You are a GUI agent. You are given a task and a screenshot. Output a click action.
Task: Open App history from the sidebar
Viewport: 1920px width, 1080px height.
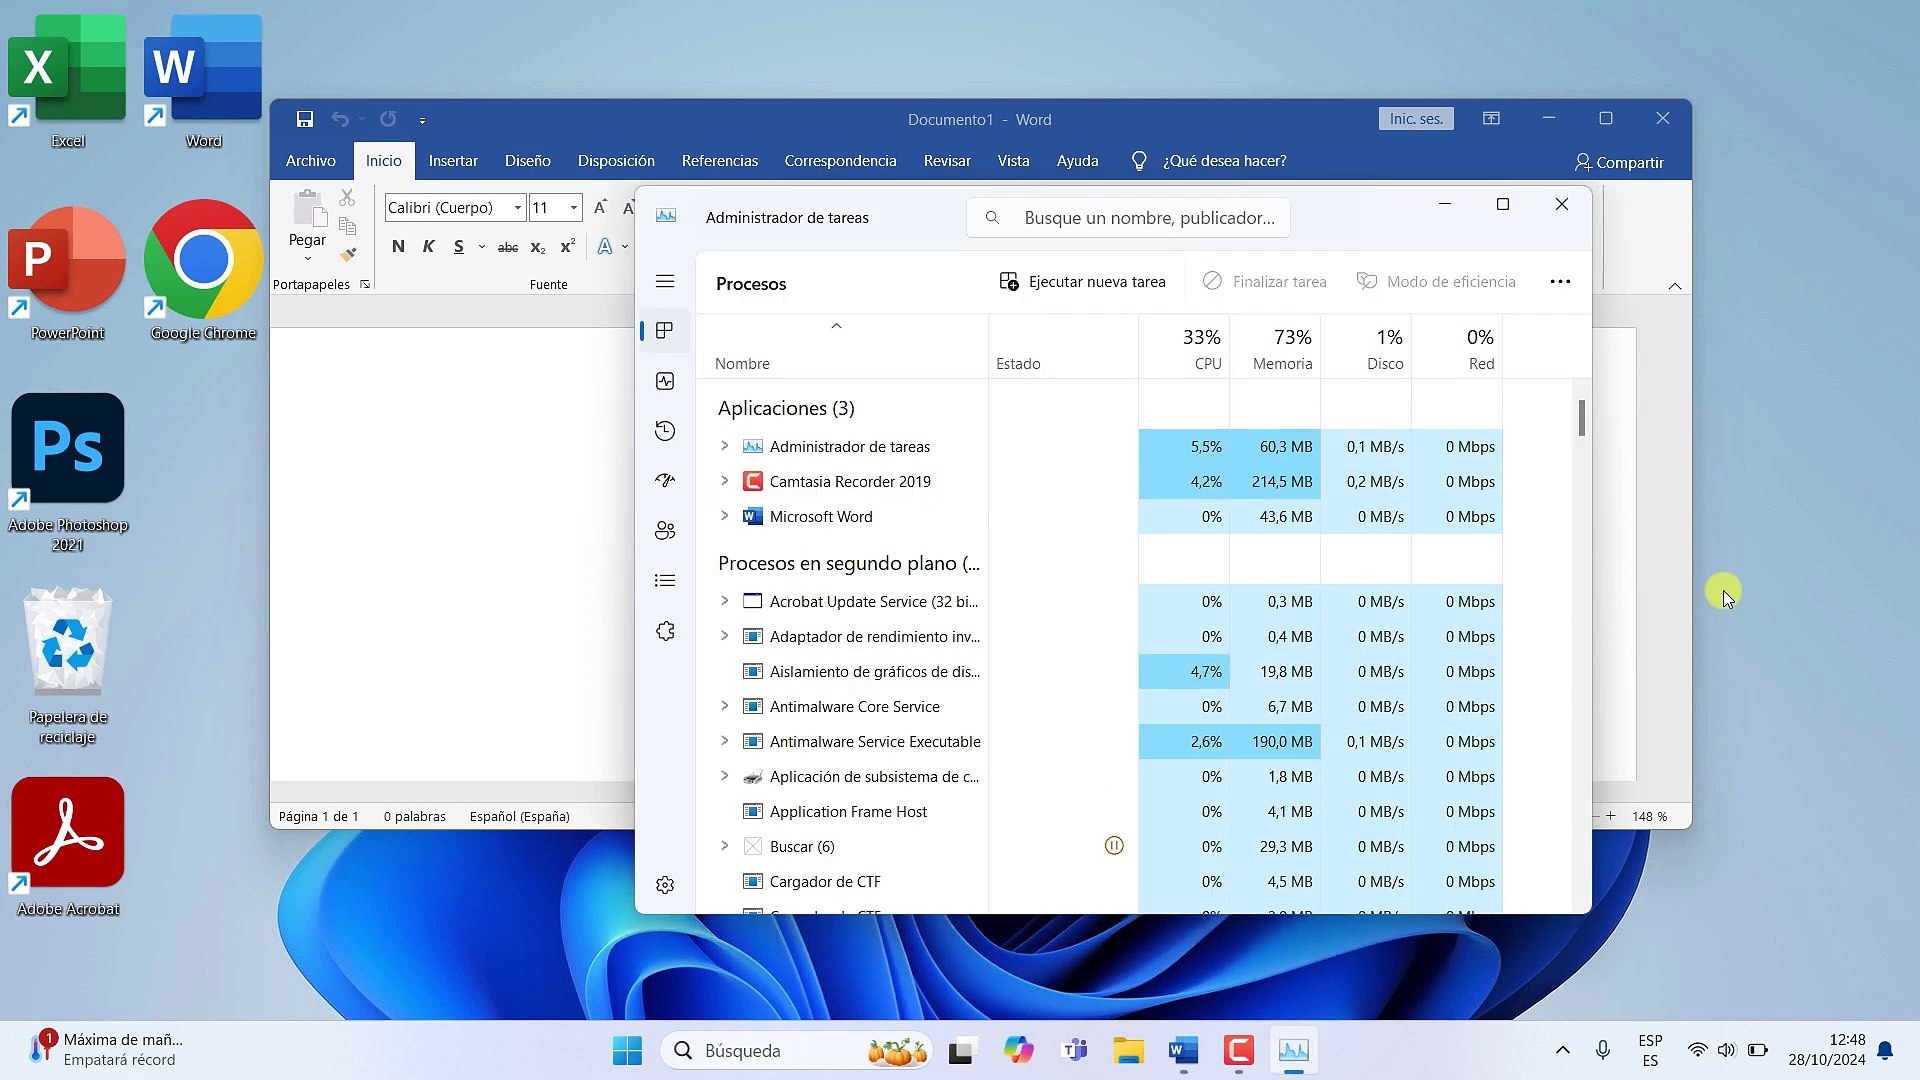click(665, 431)
